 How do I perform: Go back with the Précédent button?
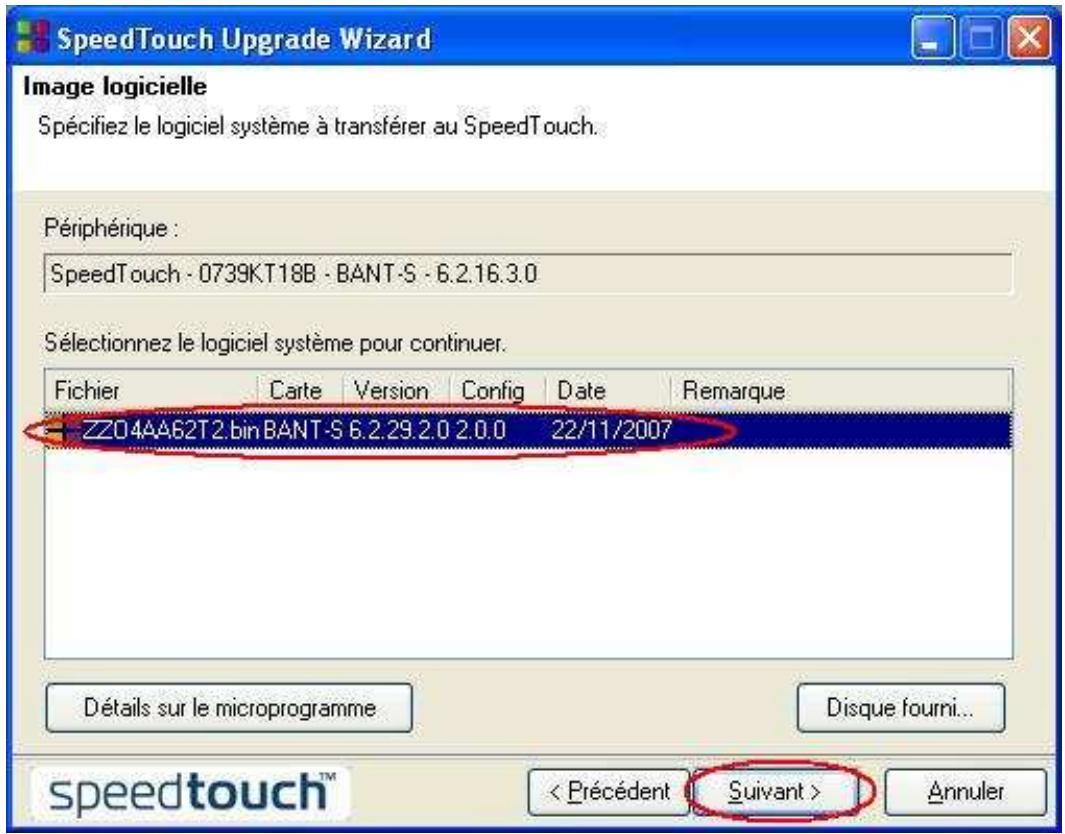point(609,792)
